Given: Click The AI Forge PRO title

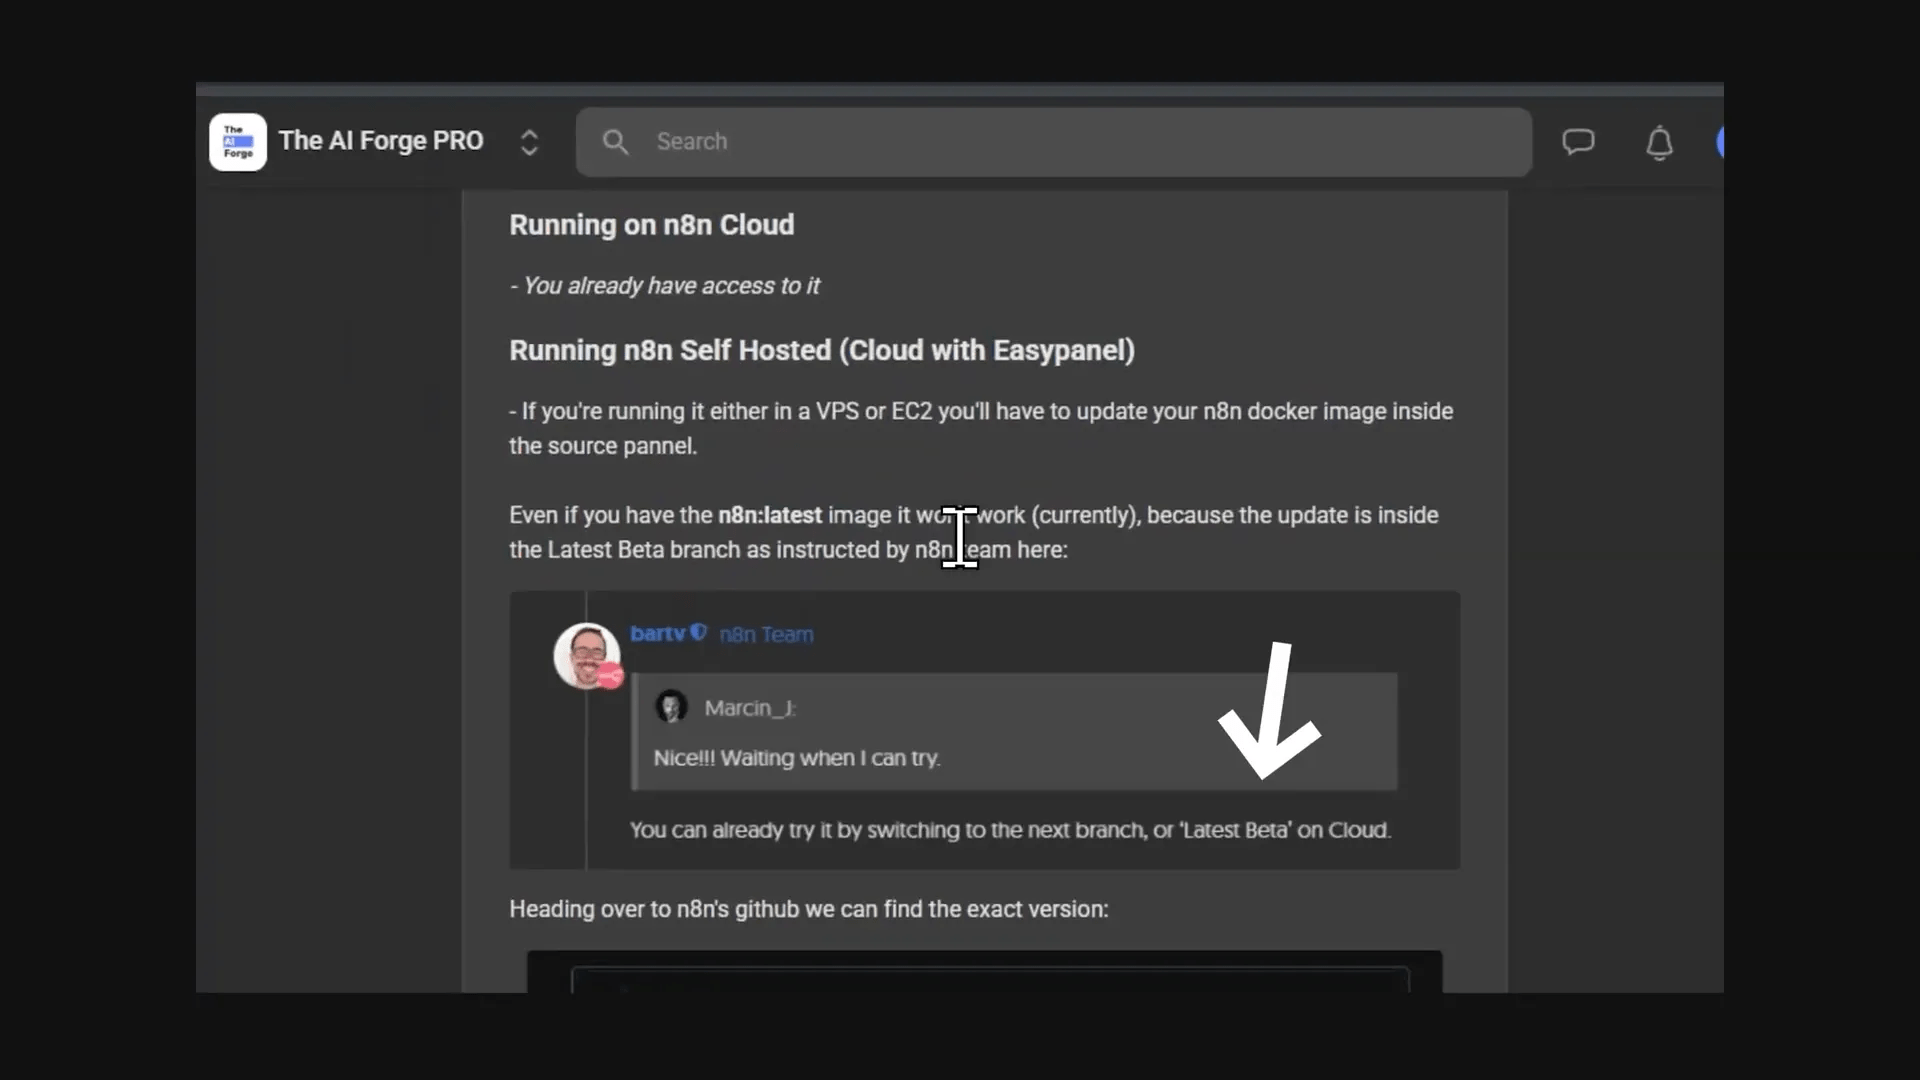Looking at the screenshot, I should point(381,141).
